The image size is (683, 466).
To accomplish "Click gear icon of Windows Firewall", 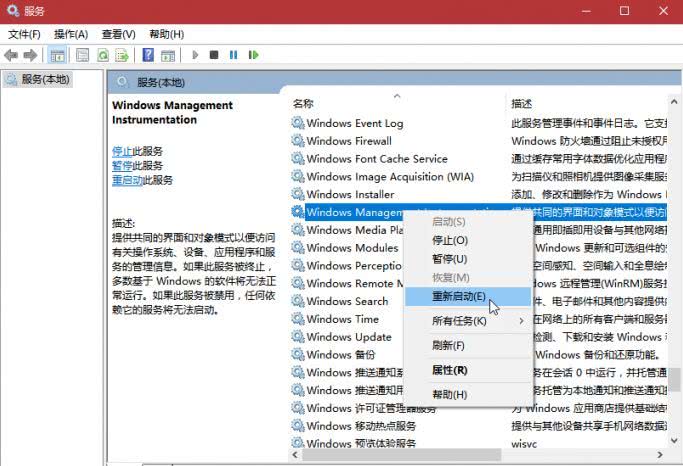I will pyautogui.click(x=298, y=141).
